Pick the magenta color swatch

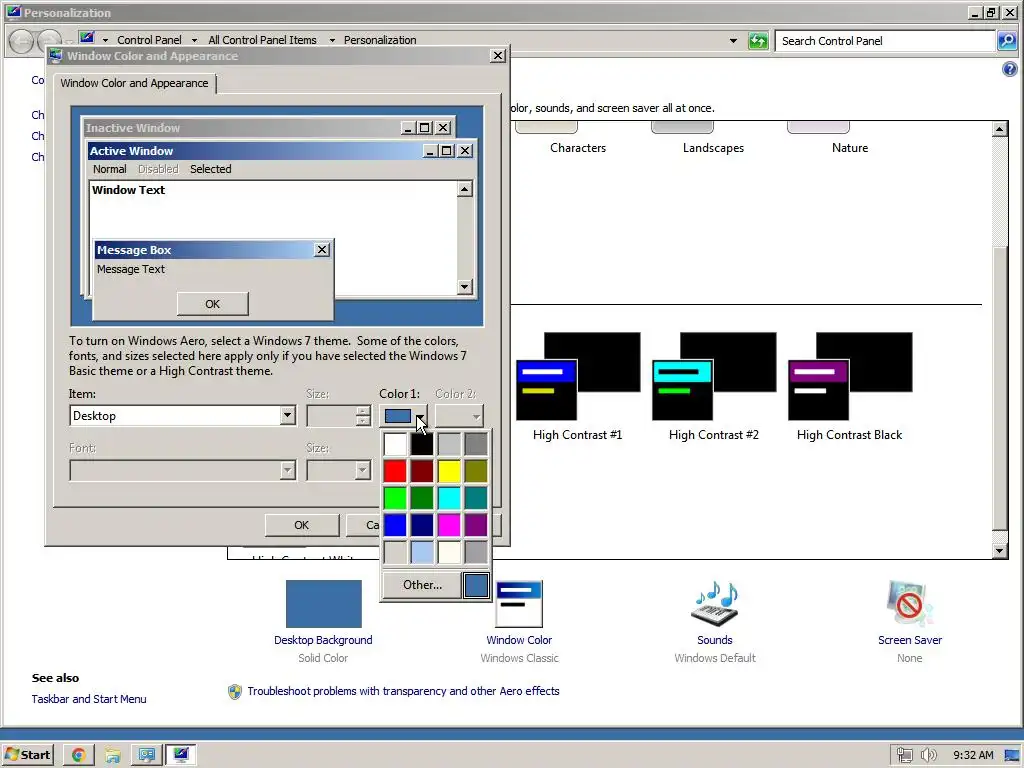[449, 524]
